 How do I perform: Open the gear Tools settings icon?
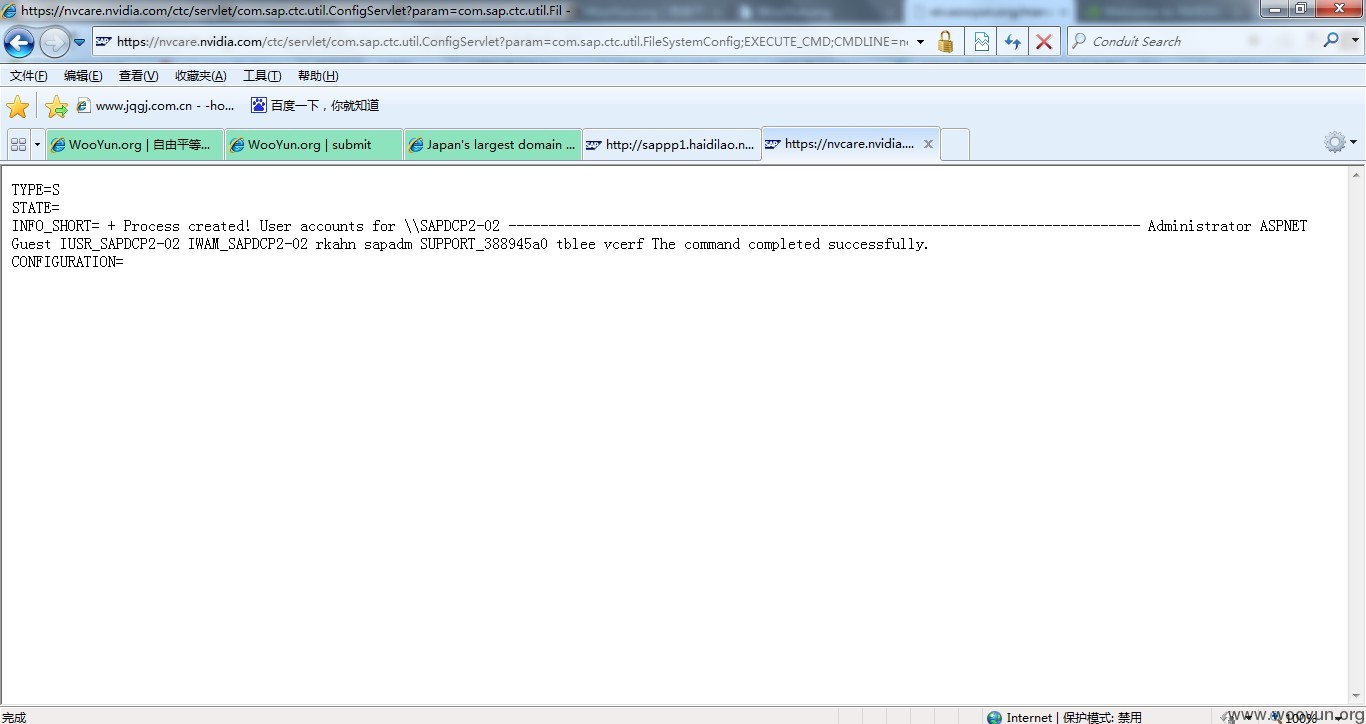(1334, 143)
